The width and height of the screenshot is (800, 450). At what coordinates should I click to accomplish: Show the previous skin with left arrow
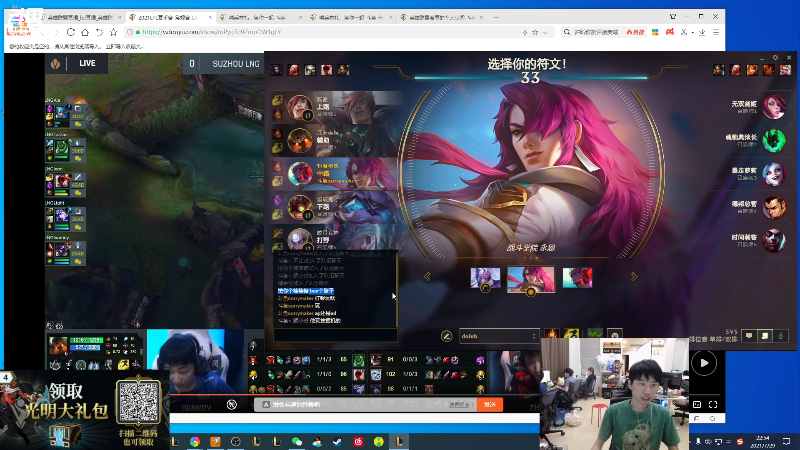click(x=428, y=277)
